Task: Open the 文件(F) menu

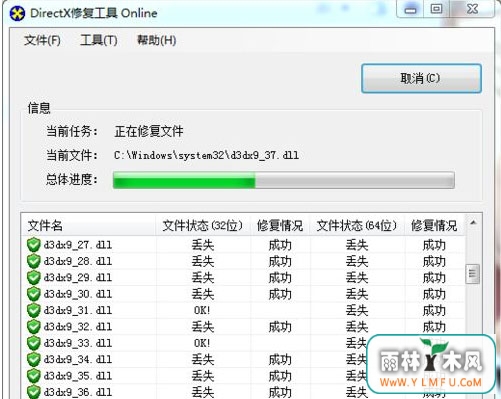Action: (x=42, y=41)
